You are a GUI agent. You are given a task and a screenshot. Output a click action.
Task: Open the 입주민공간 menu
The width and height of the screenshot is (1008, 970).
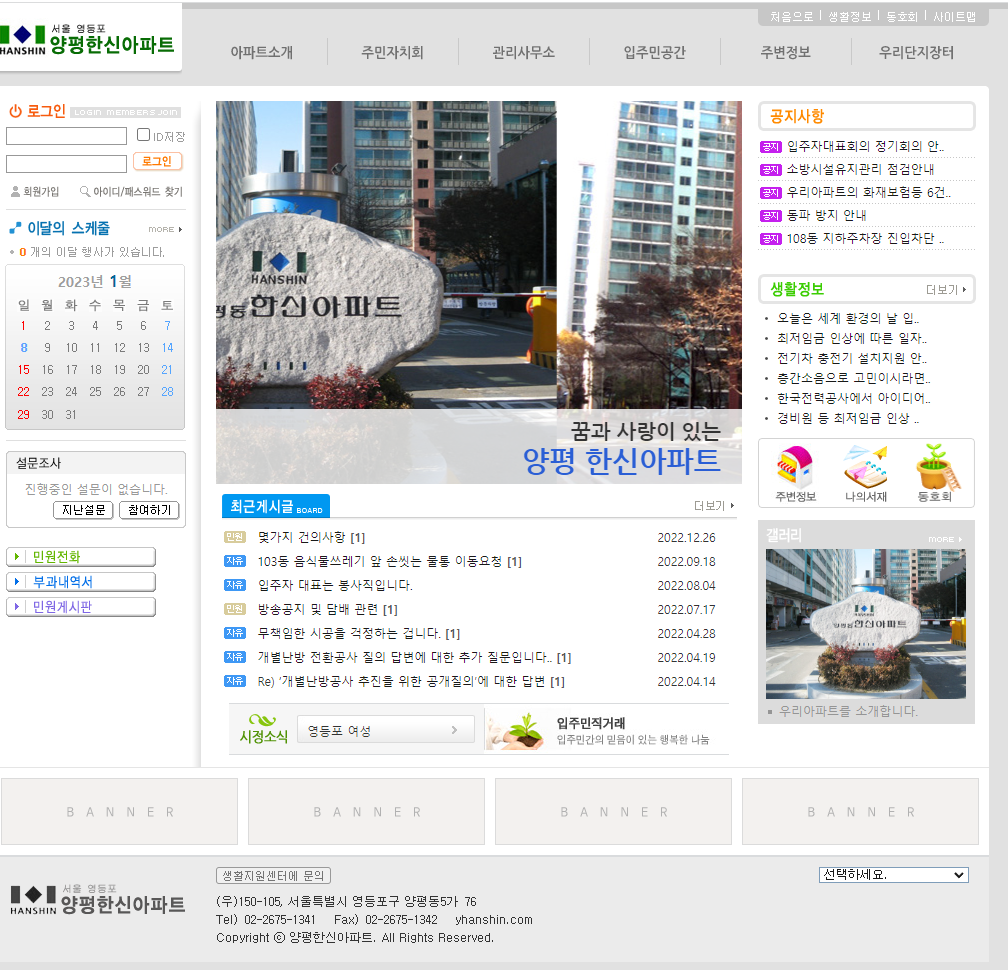coord(654,52)
